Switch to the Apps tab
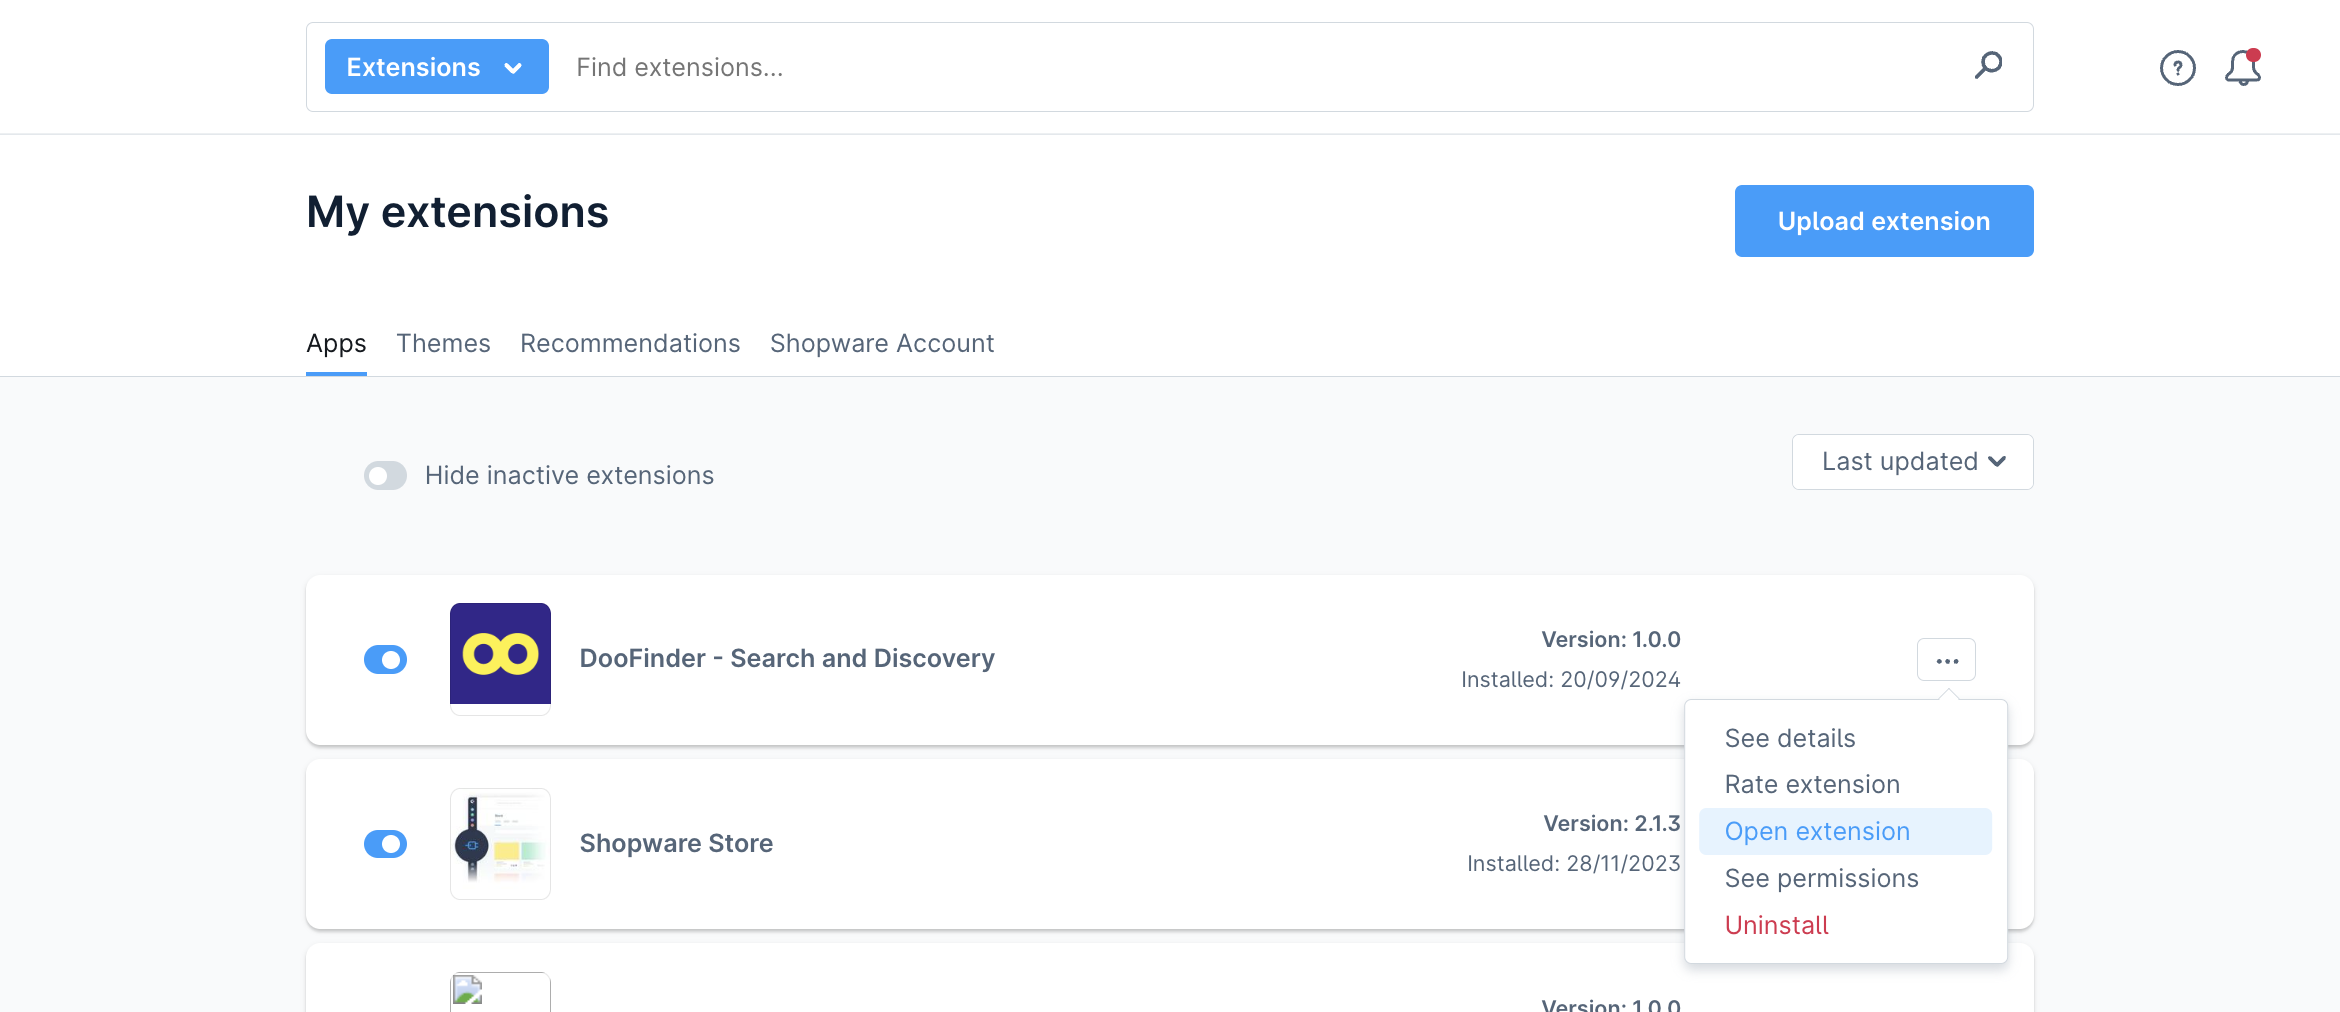The width and height of the screenshot is (2340, 1012). (x=336, y=343)
